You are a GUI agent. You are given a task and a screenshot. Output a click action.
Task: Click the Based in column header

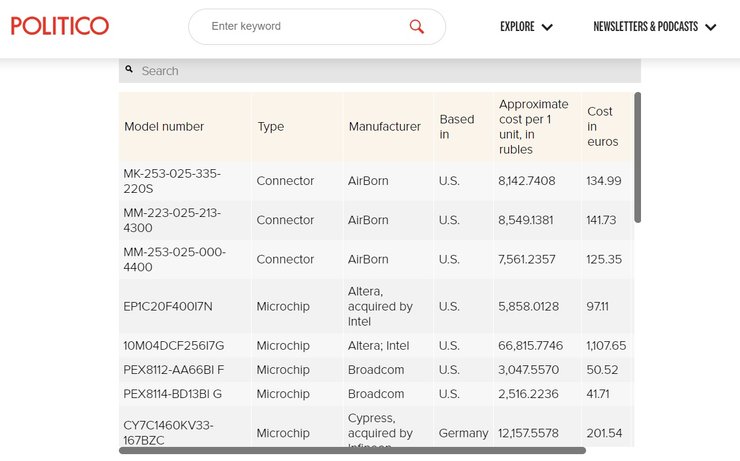click(x=457, y=127)
